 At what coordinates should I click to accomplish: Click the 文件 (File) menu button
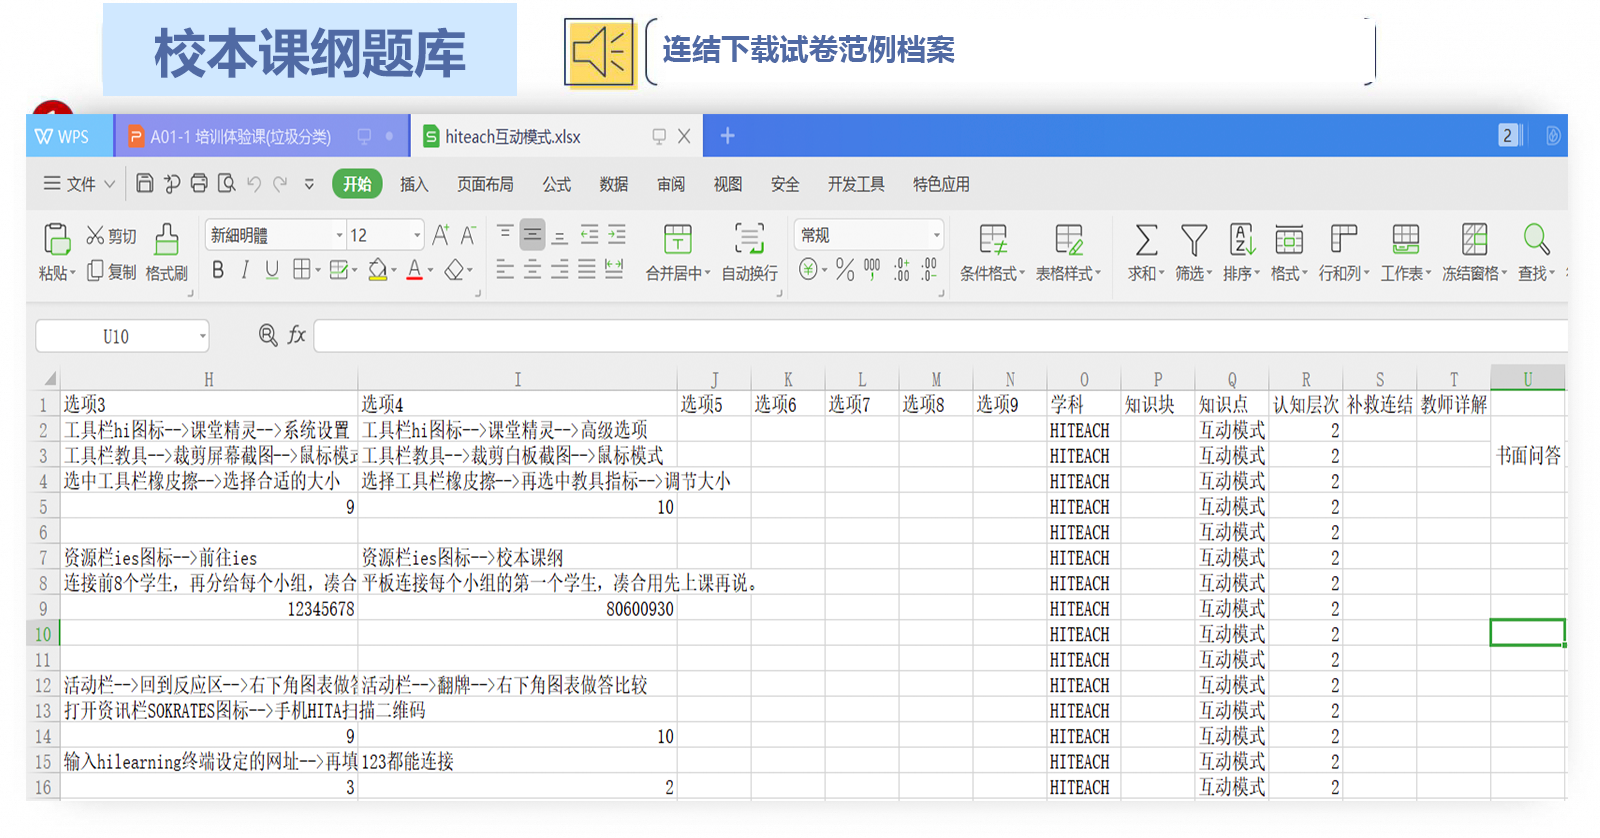(x=78, y=184)
